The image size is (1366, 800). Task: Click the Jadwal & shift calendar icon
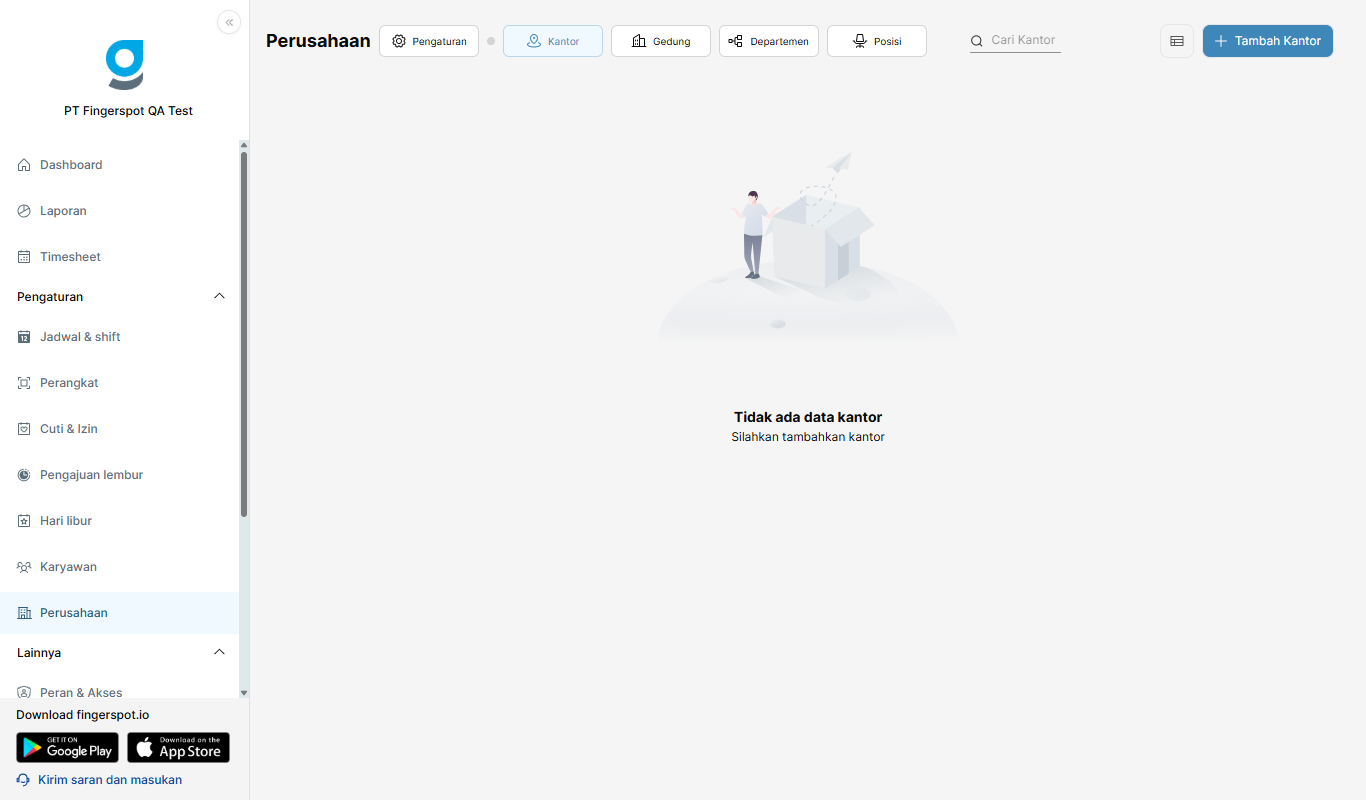click(24, 337)
